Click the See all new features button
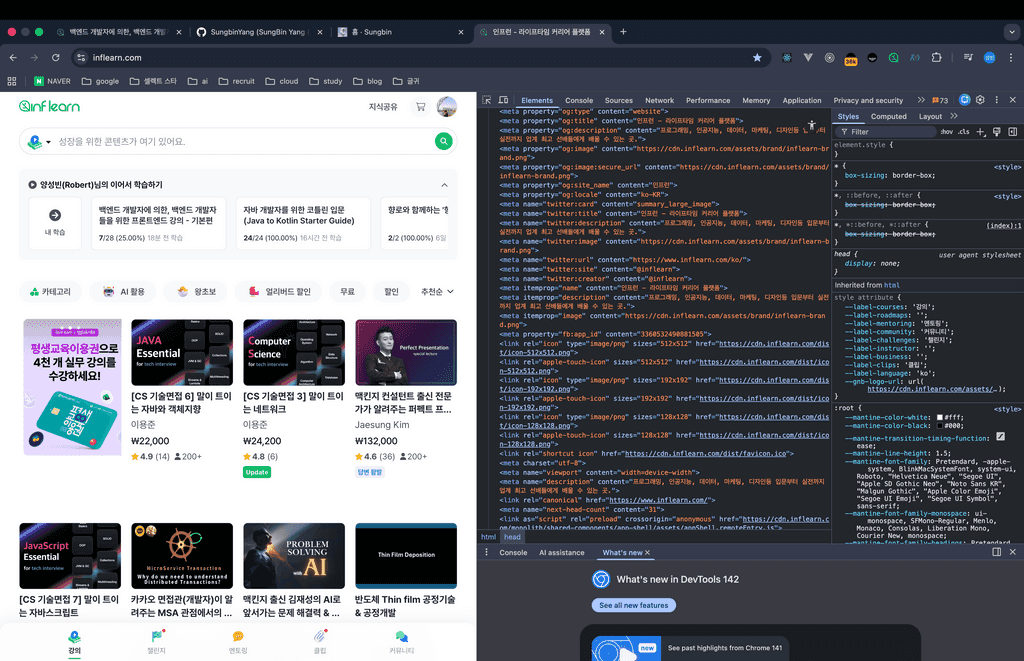Viewport: 1024px width, 661px height. pos(632,605)
